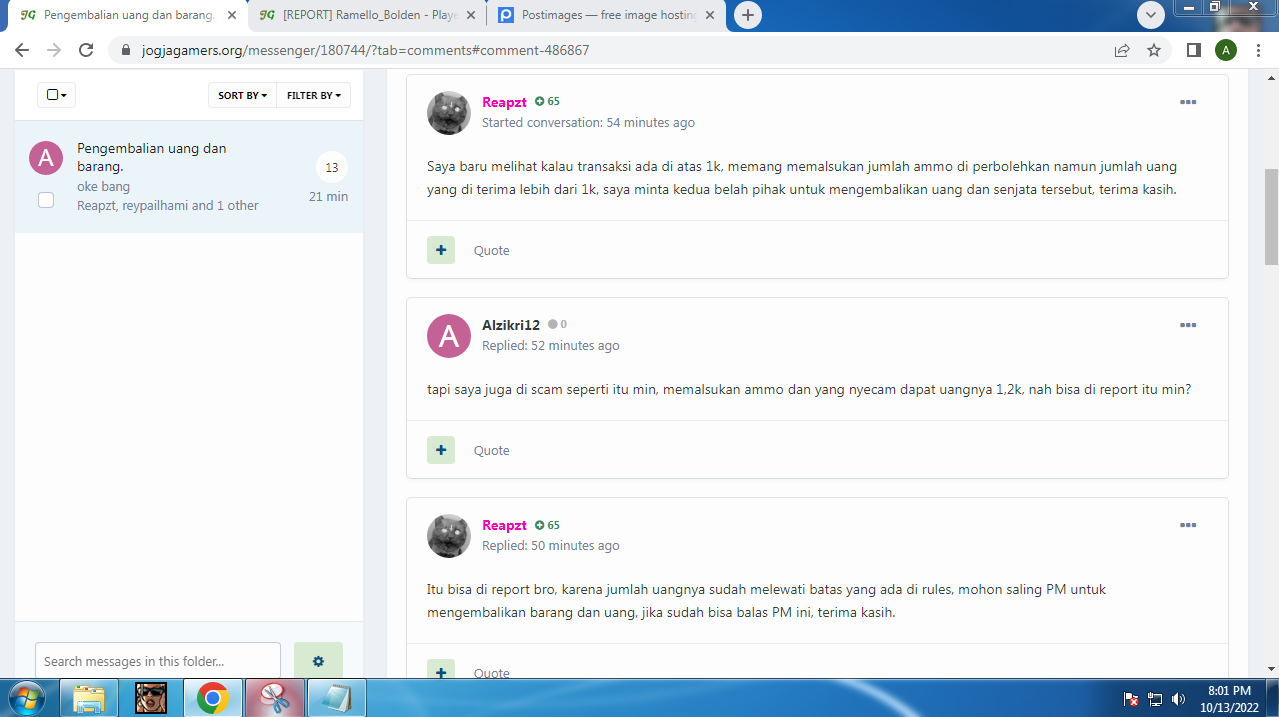Viewport: 1279px width, 717px height.
Task: Click Action Center flag tray icon
Action: 1132,699
